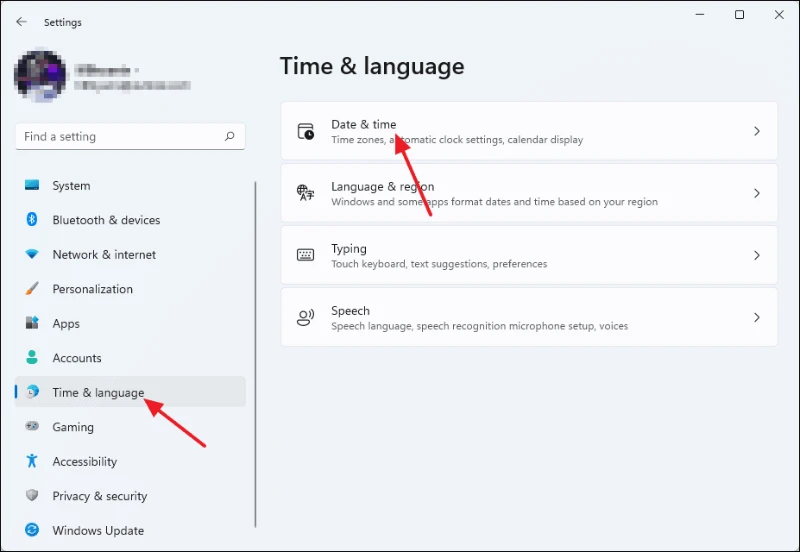Viewport: 800px width, 552px height.
Task: Open Personalization settings
Action: (x=130, y=289)
